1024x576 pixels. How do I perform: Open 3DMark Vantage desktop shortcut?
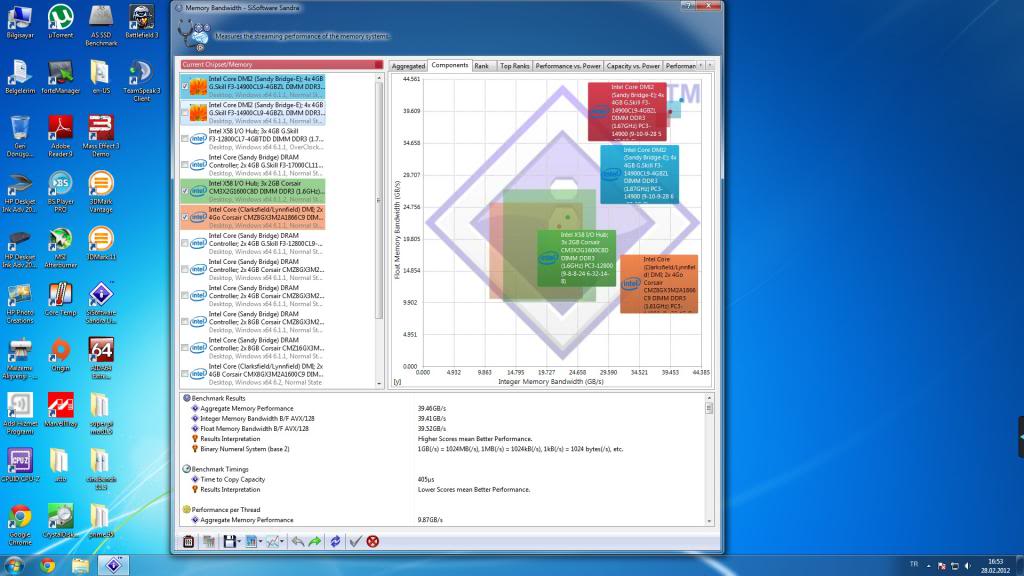(101, 191)
